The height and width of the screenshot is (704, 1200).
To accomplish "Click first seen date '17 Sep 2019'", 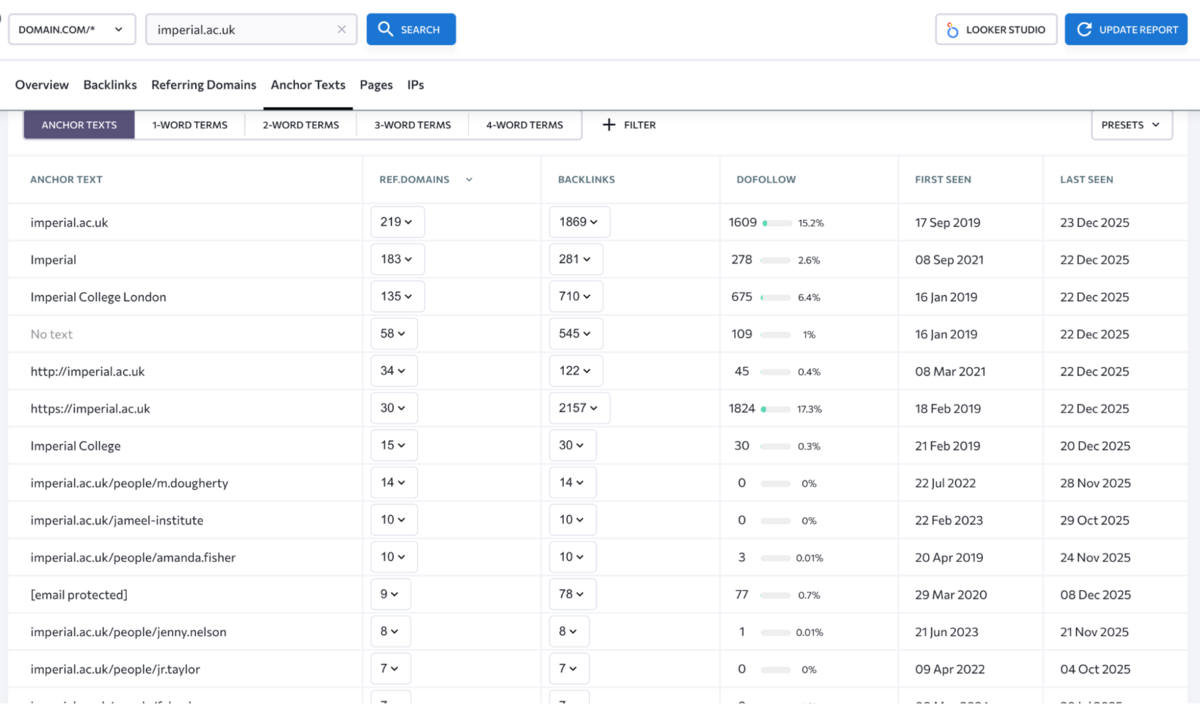I will coord(948,222).
